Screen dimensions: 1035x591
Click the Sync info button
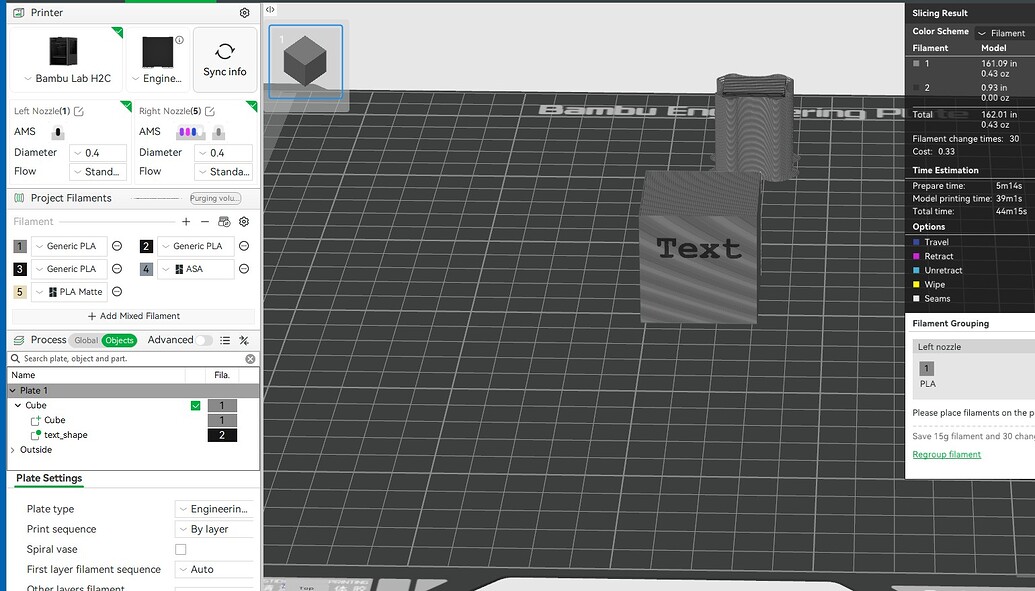click(x=224, y=59)
